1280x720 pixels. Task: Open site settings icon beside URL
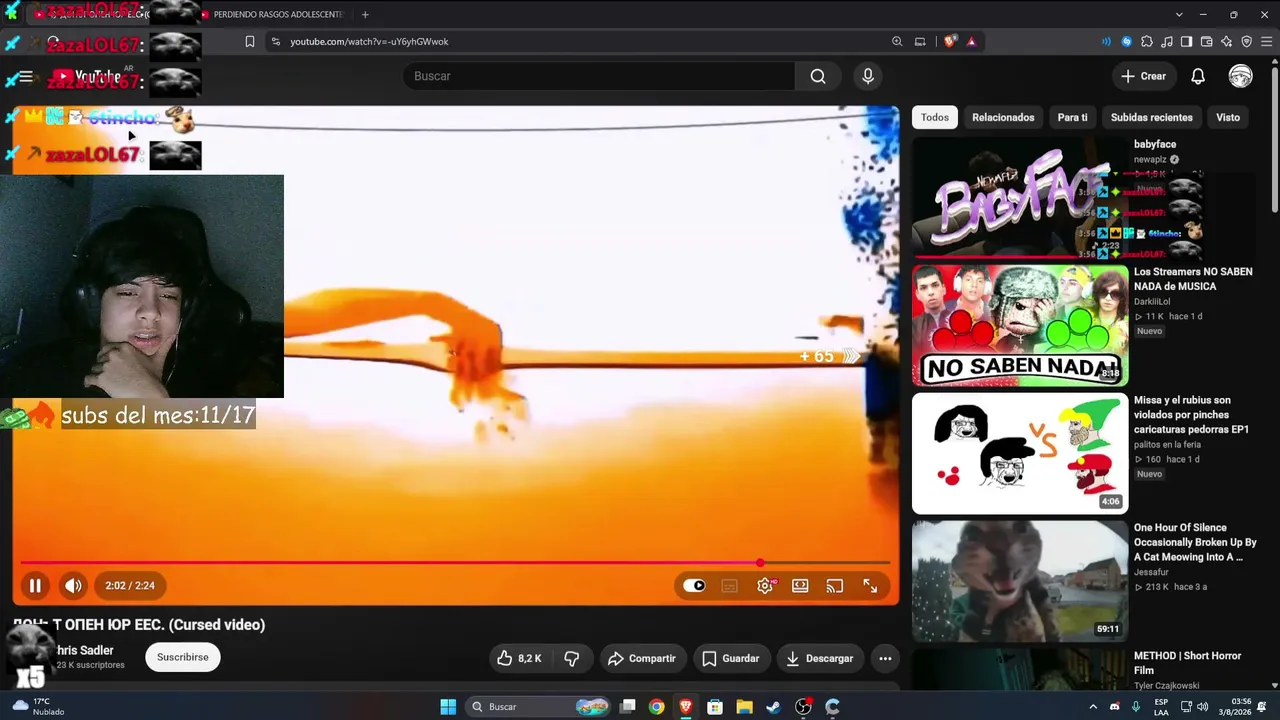coord(276,42)
